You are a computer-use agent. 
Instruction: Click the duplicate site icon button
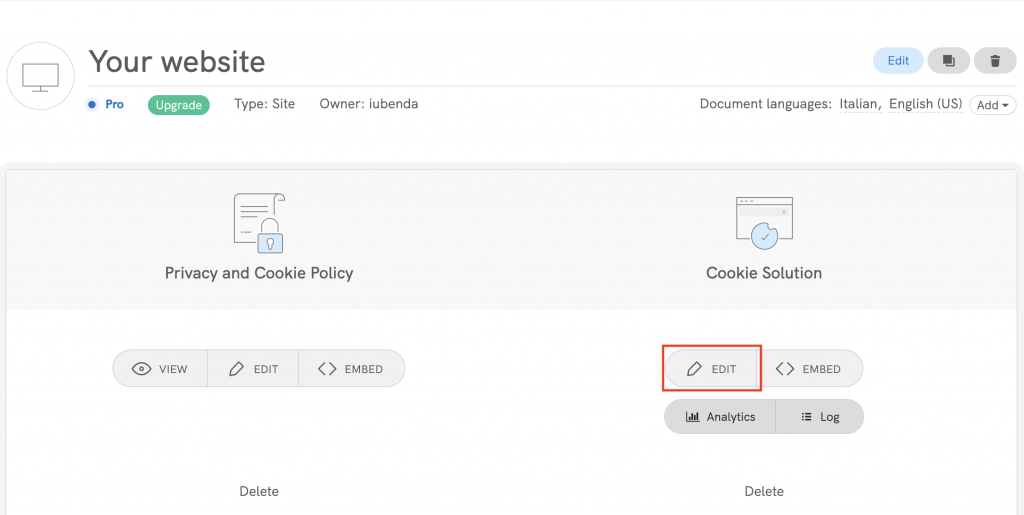click(x=948, y=61)
